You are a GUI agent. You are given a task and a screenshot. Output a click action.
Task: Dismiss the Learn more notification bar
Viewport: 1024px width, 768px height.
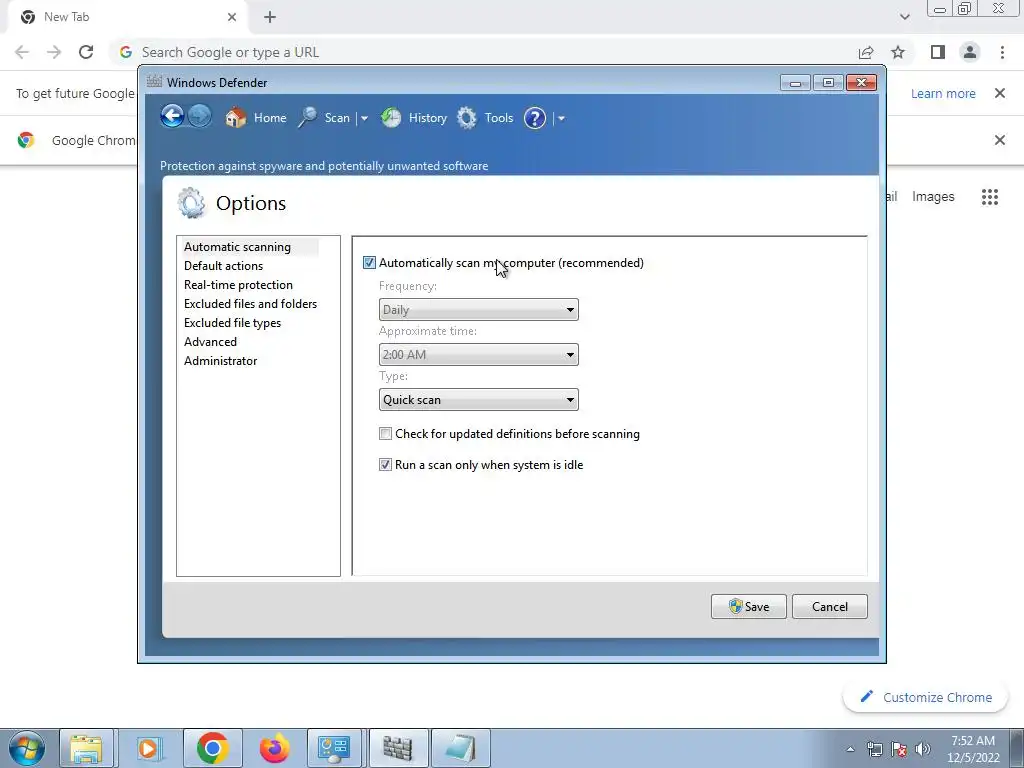1000,93
